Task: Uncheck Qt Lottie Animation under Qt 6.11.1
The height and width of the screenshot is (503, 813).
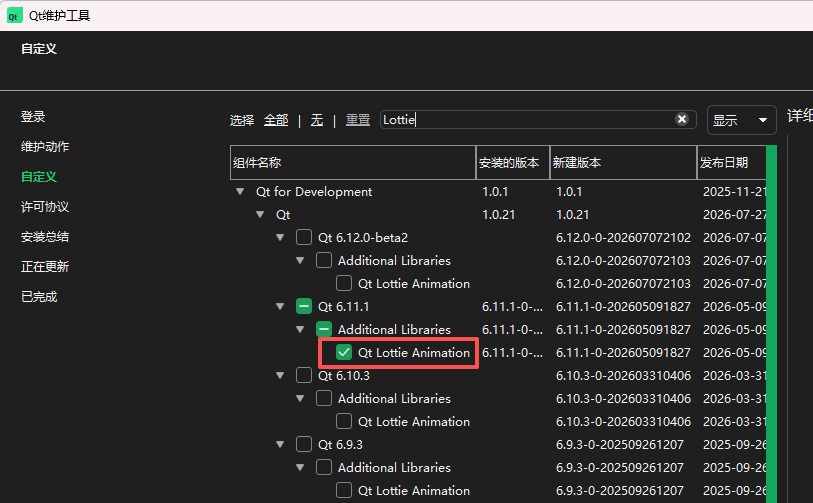Action: pos(344,352)
